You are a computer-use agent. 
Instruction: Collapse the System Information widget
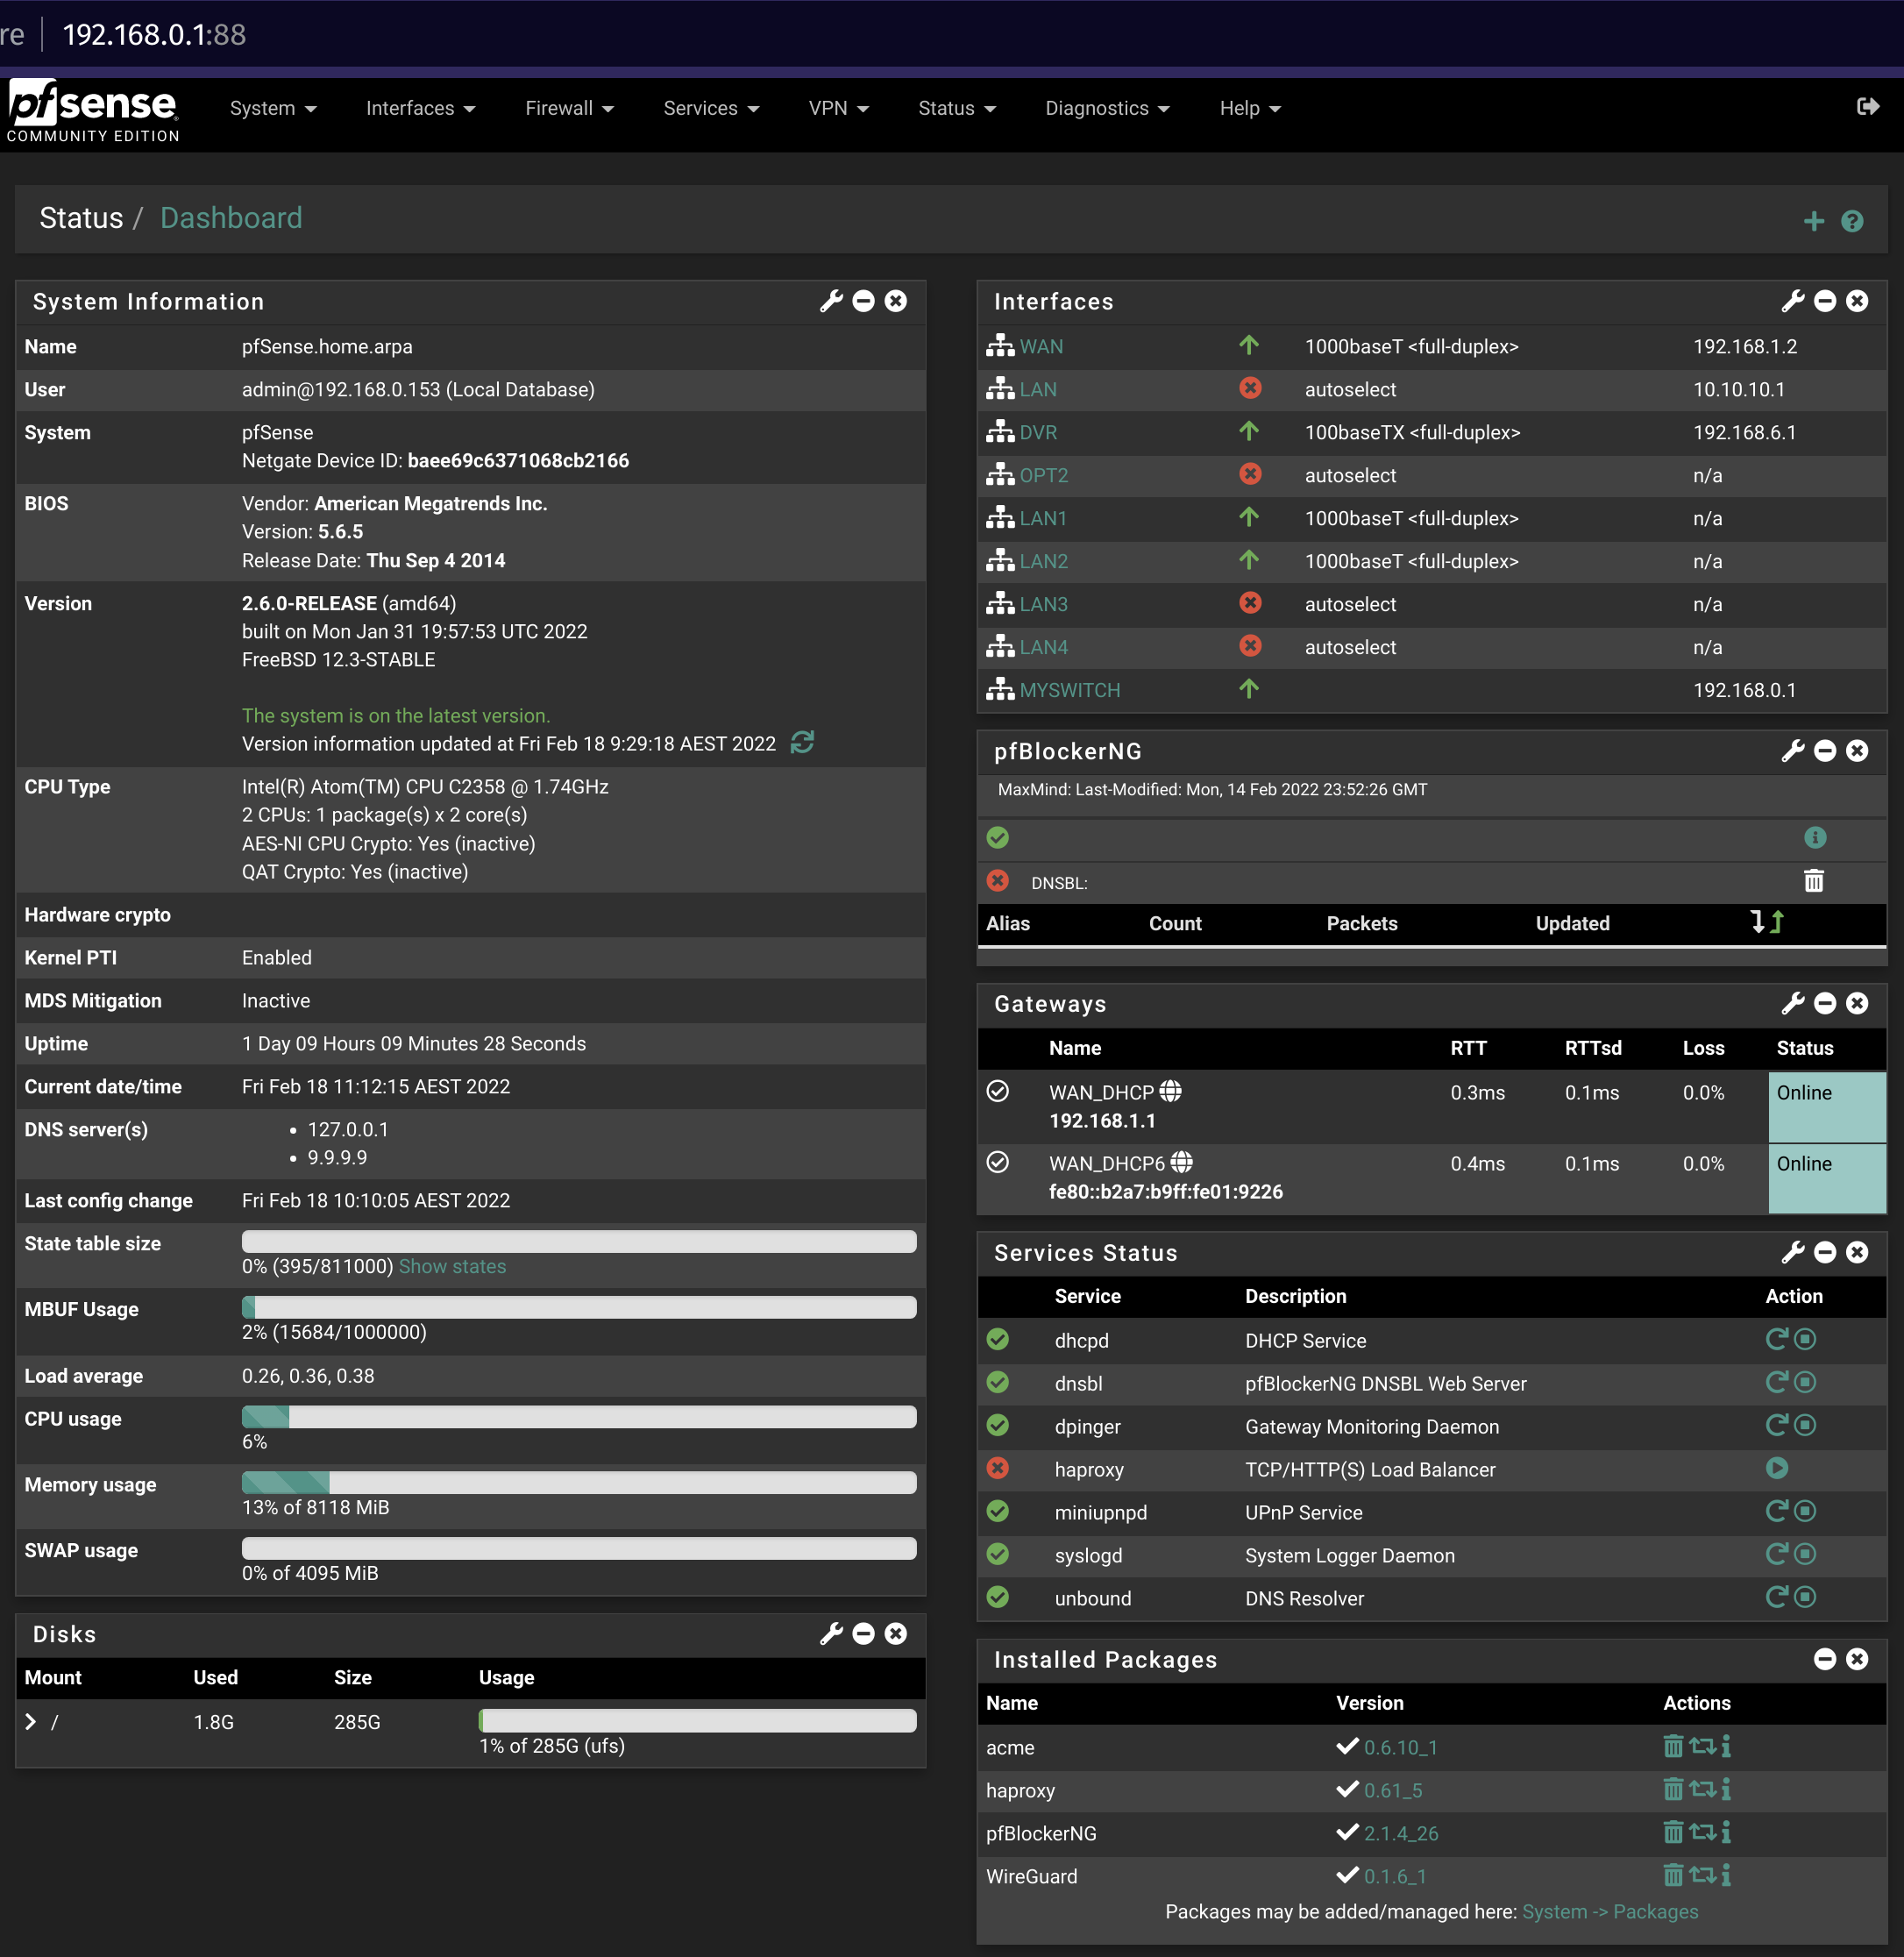coord(864,301)
